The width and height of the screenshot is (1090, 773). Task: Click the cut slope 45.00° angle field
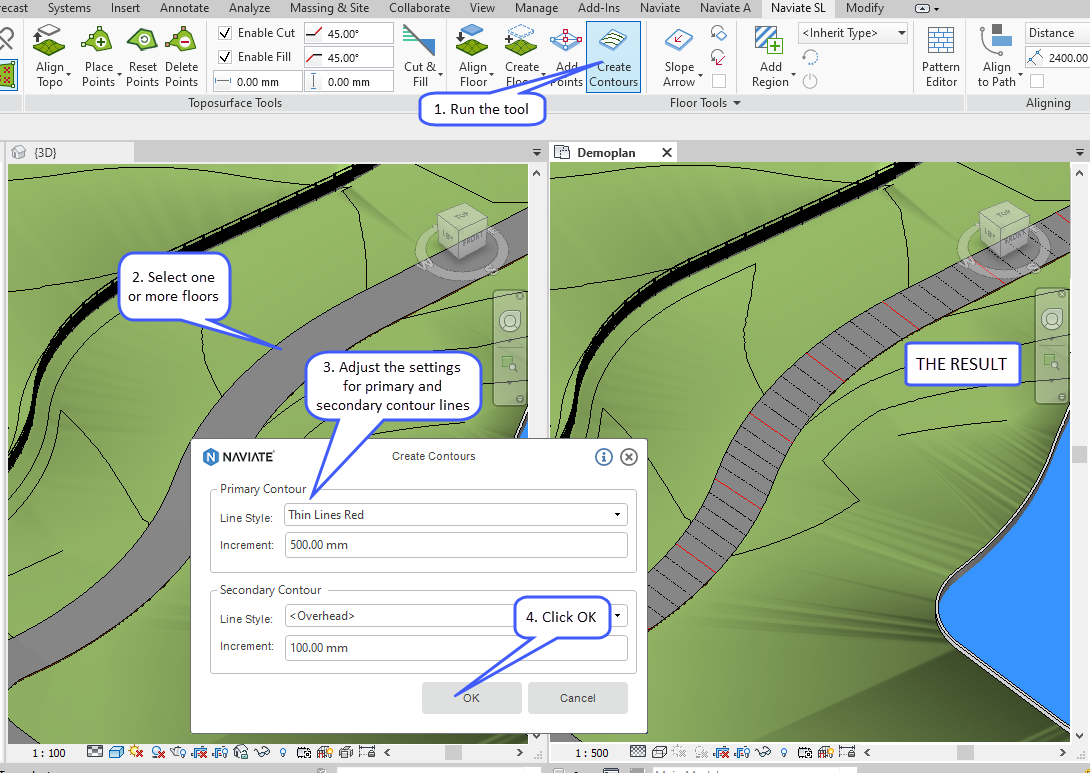click(x=349, y=33)
